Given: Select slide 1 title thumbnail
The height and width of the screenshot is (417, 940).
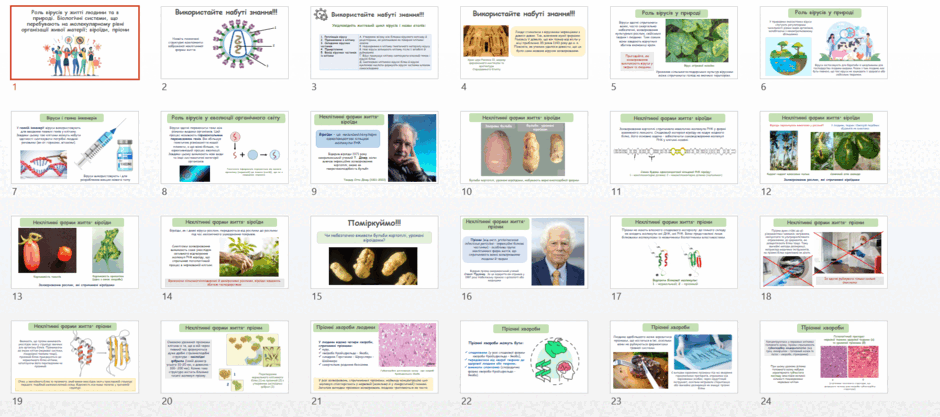Looking at the screenshot, I should pyautogui.click(x=76, y=43).
